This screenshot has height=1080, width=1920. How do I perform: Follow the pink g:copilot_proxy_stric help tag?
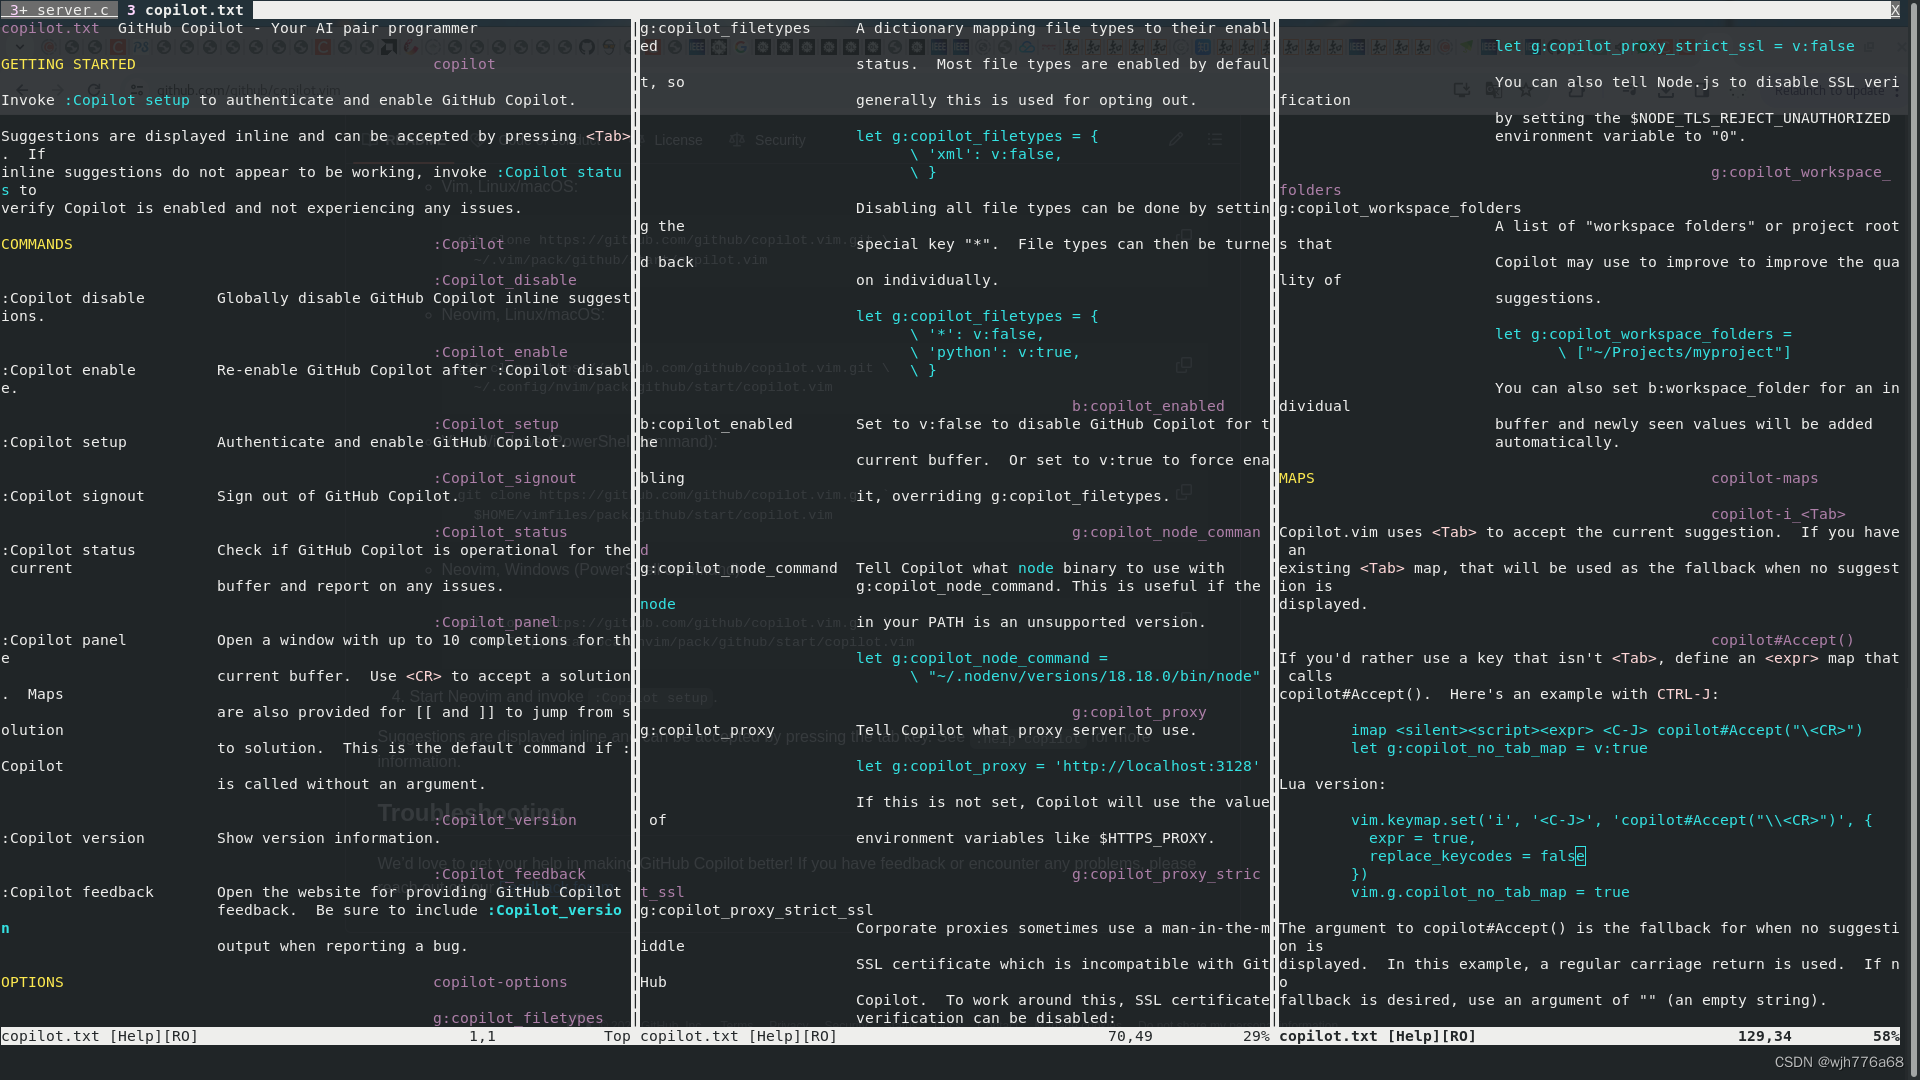pyautogui.click(x=1166, y=874)
